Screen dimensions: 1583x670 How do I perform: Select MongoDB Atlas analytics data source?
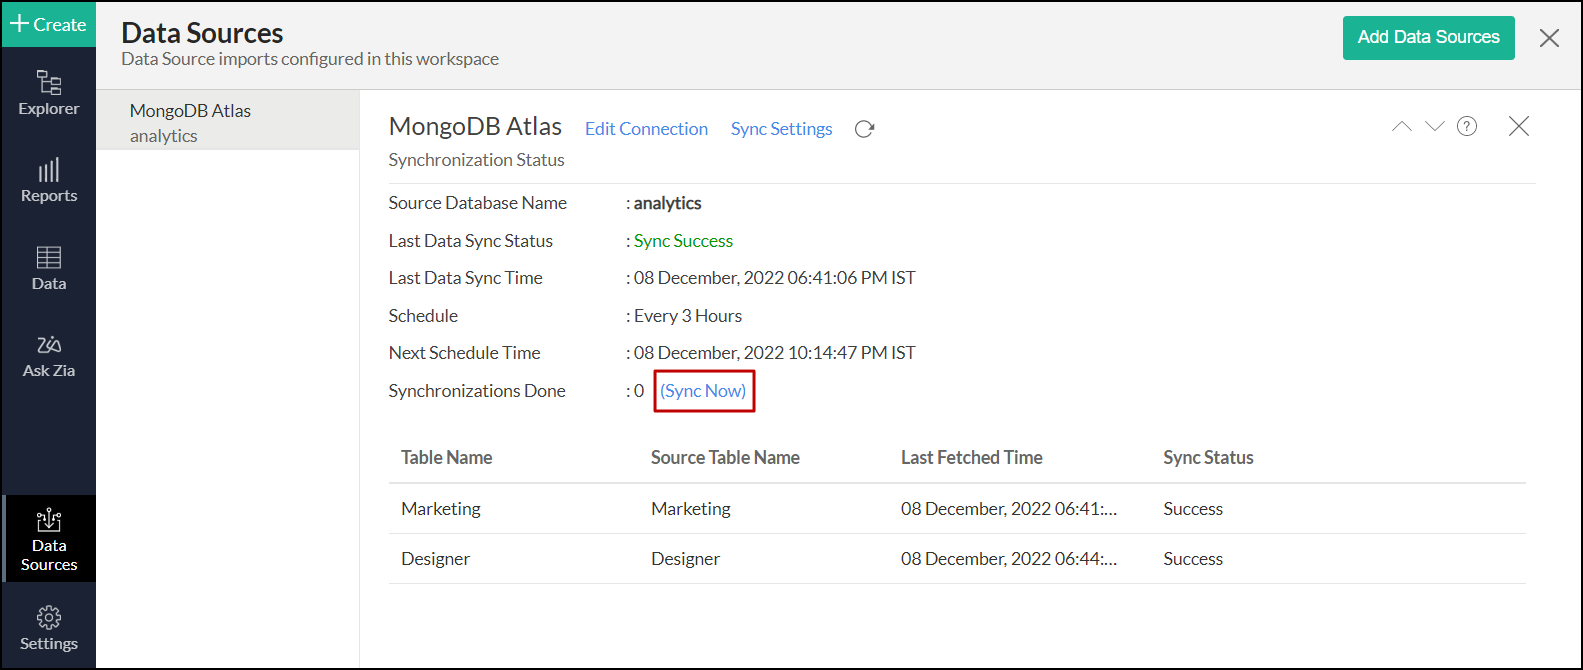pyautogui.click(x=227, y=122)
